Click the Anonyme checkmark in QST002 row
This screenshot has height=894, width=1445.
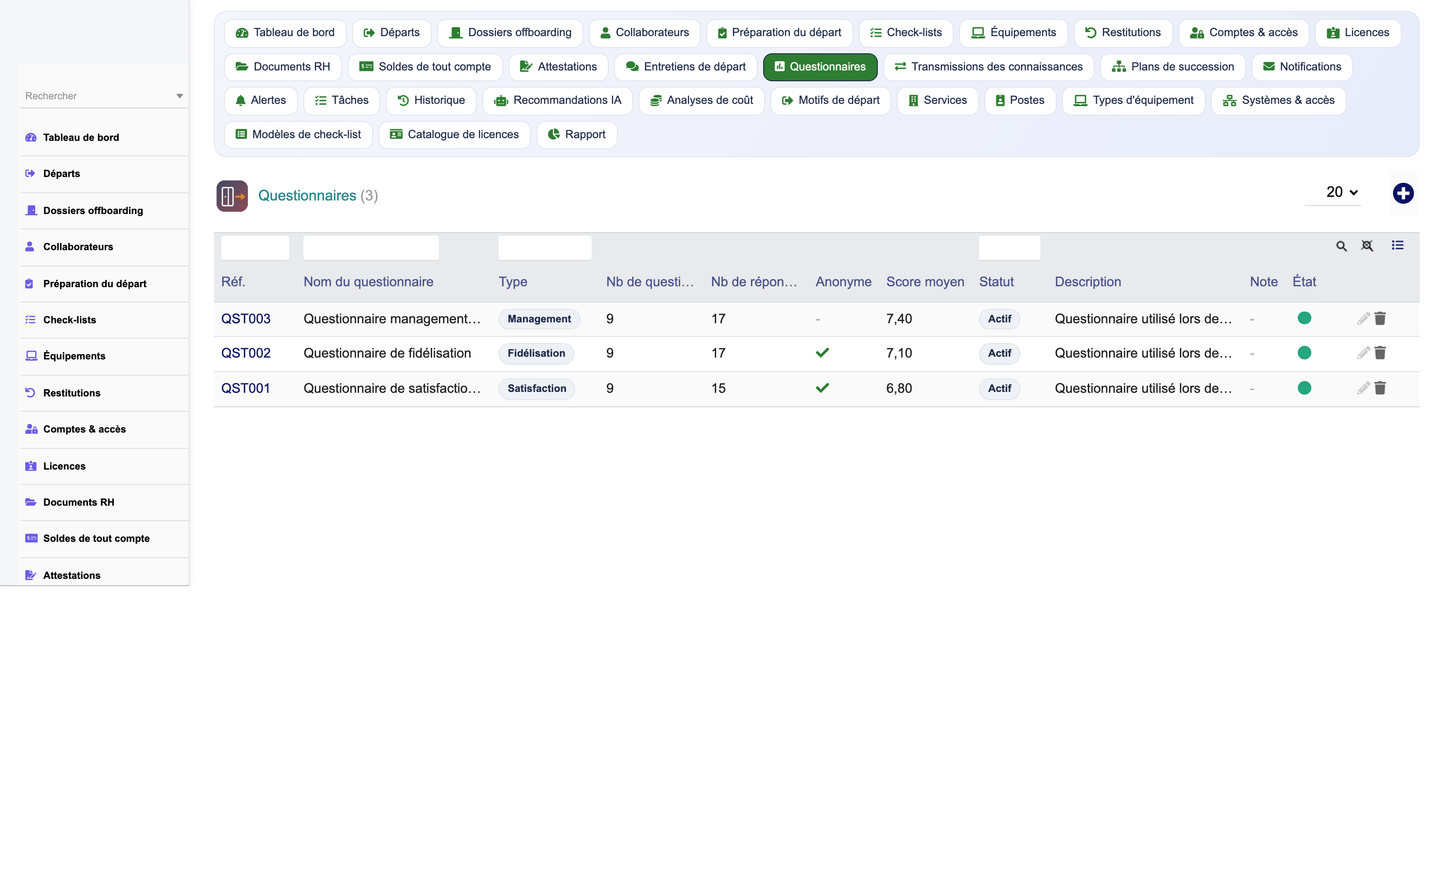click(822, 353)
